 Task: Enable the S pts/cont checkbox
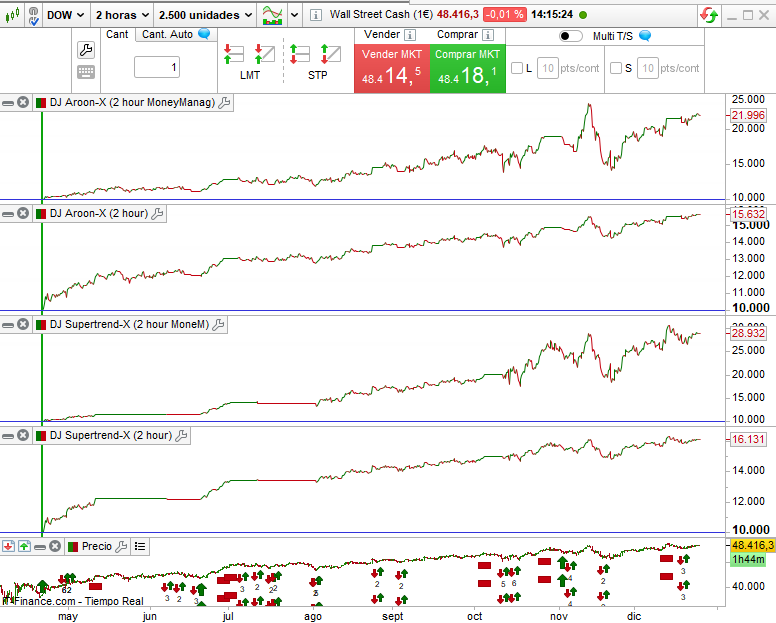pyautogui.click(x=616, y=68)
